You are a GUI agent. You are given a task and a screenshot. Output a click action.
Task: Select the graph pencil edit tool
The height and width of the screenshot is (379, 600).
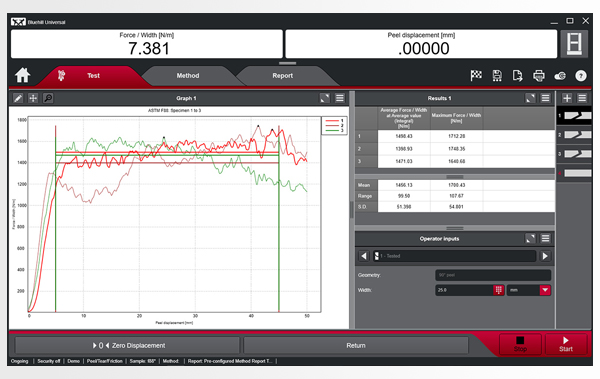pyautogui.click(x=18, y=98)
